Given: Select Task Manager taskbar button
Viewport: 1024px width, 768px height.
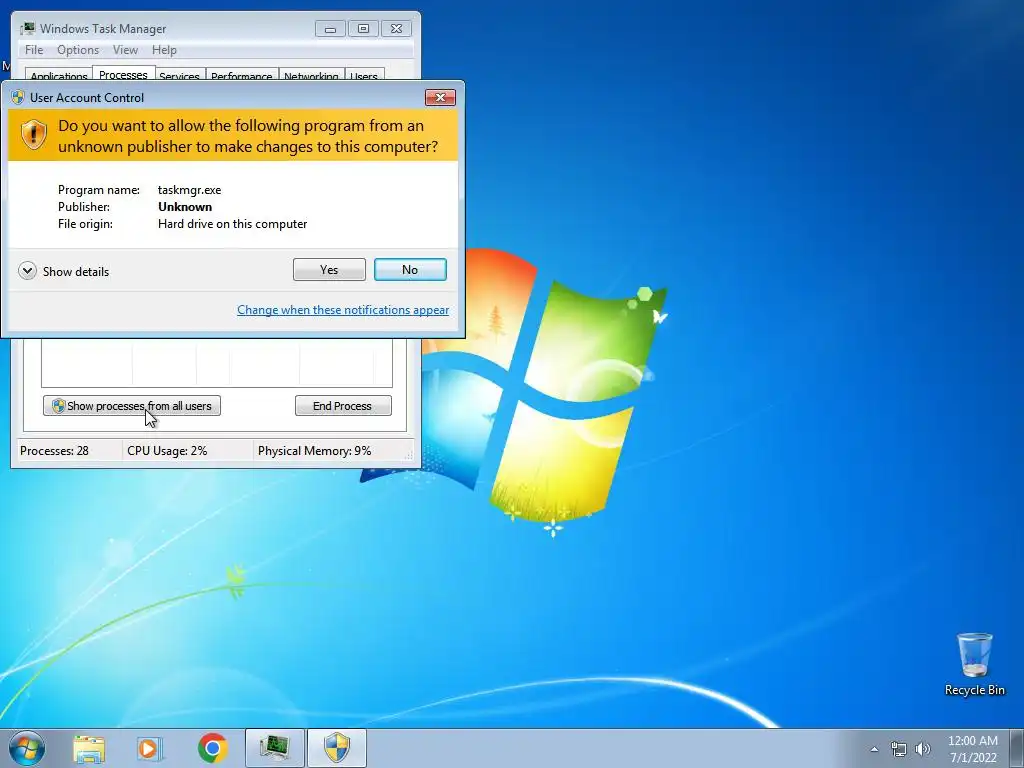Looking at the screenshot, I should coord(275,748).
